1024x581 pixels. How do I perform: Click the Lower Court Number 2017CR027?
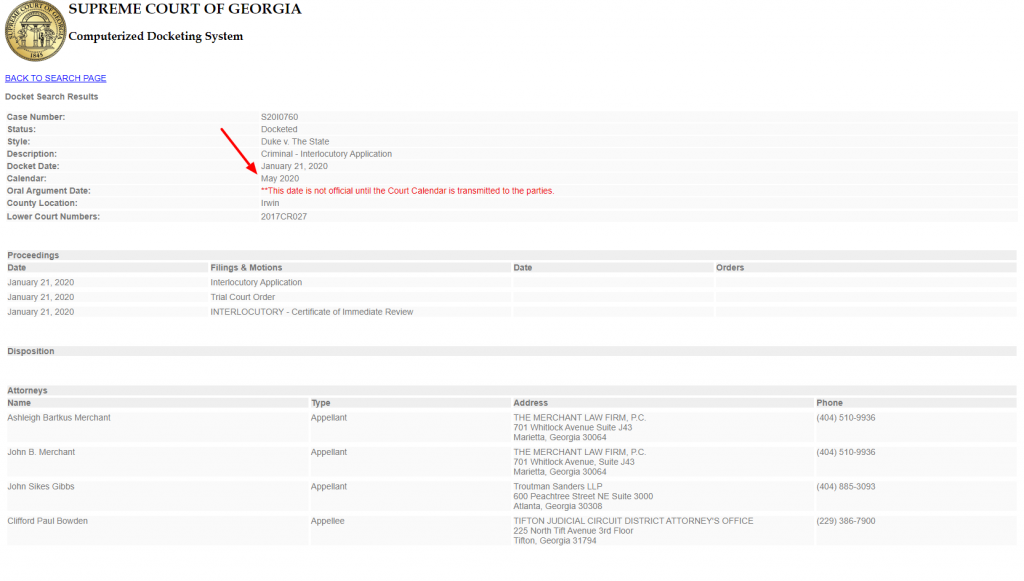click(x=284, y=216)
